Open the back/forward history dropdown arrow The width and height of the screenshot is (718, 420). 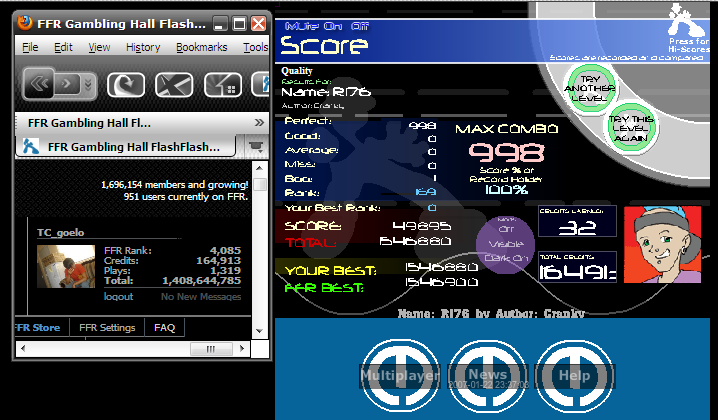tap(88, 84)
